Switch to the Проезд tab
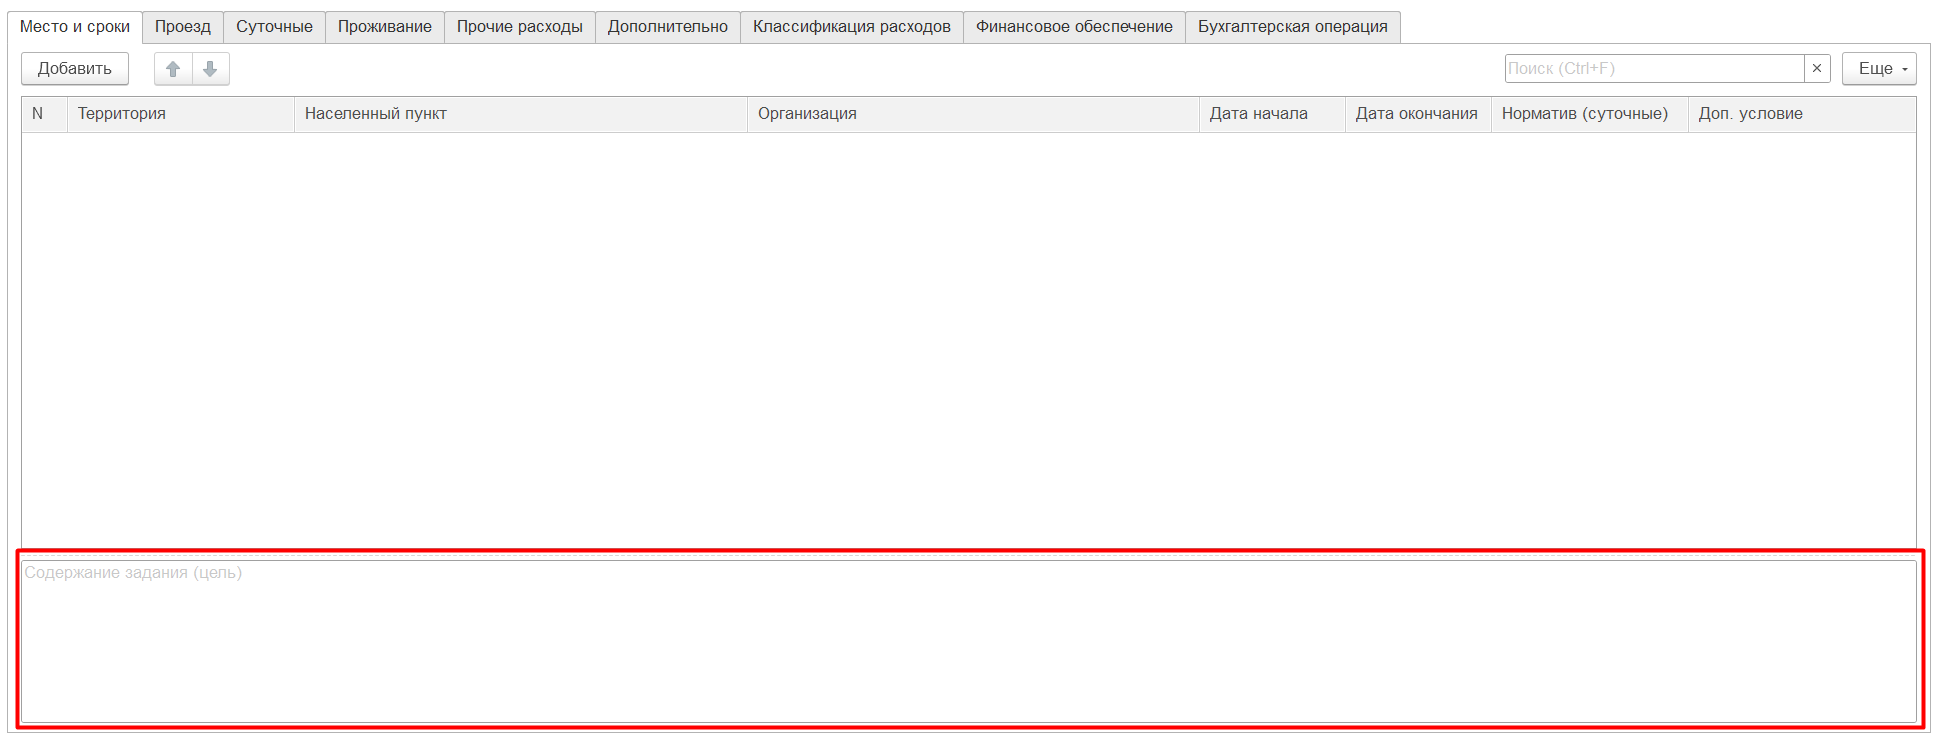This screenshot has height=736, width=1937. [x=183, y=27]
